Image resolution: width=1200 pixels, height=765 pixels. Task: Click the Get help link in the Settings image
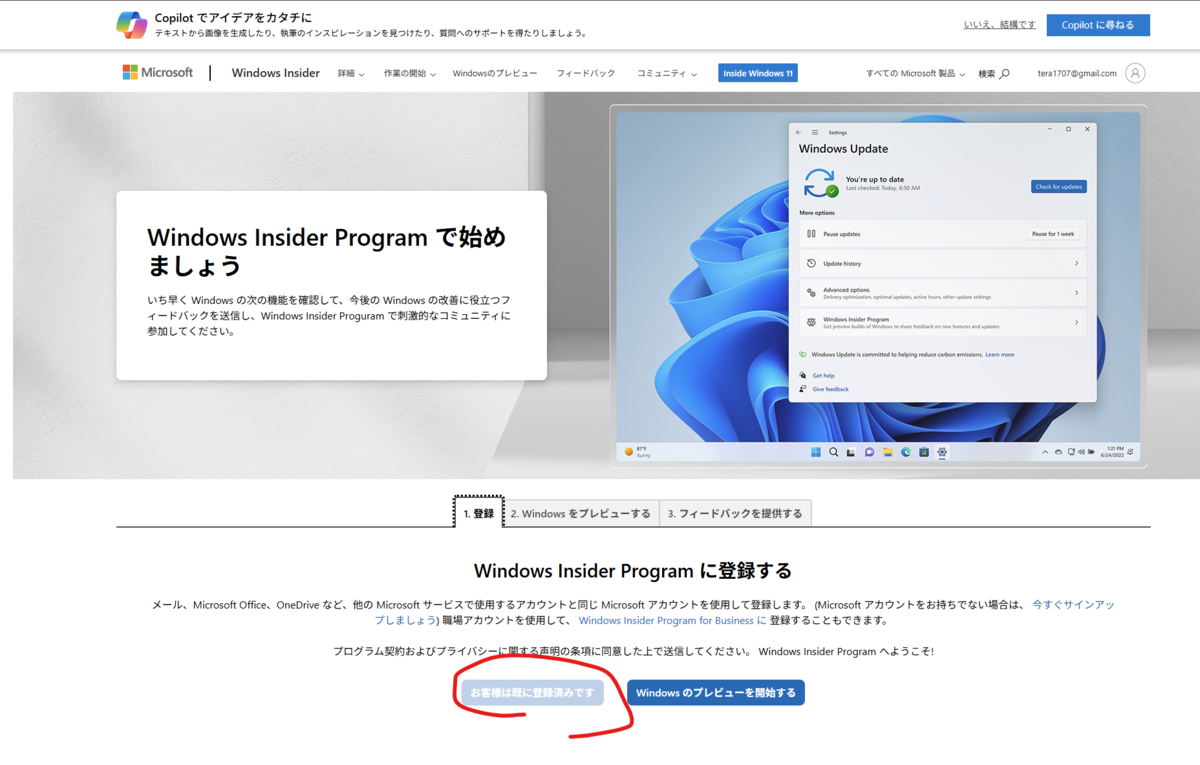pyautogui.click(x=824, y=376)
